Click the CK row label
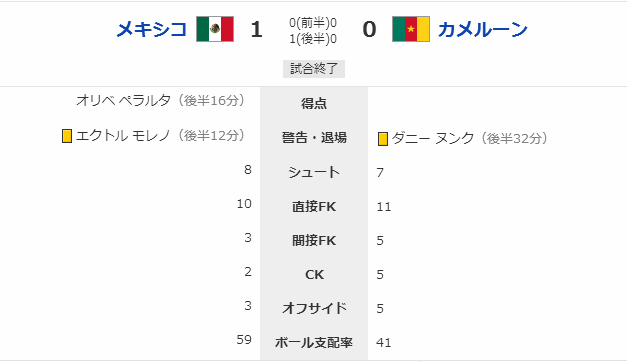 click(x=314, y=275)
